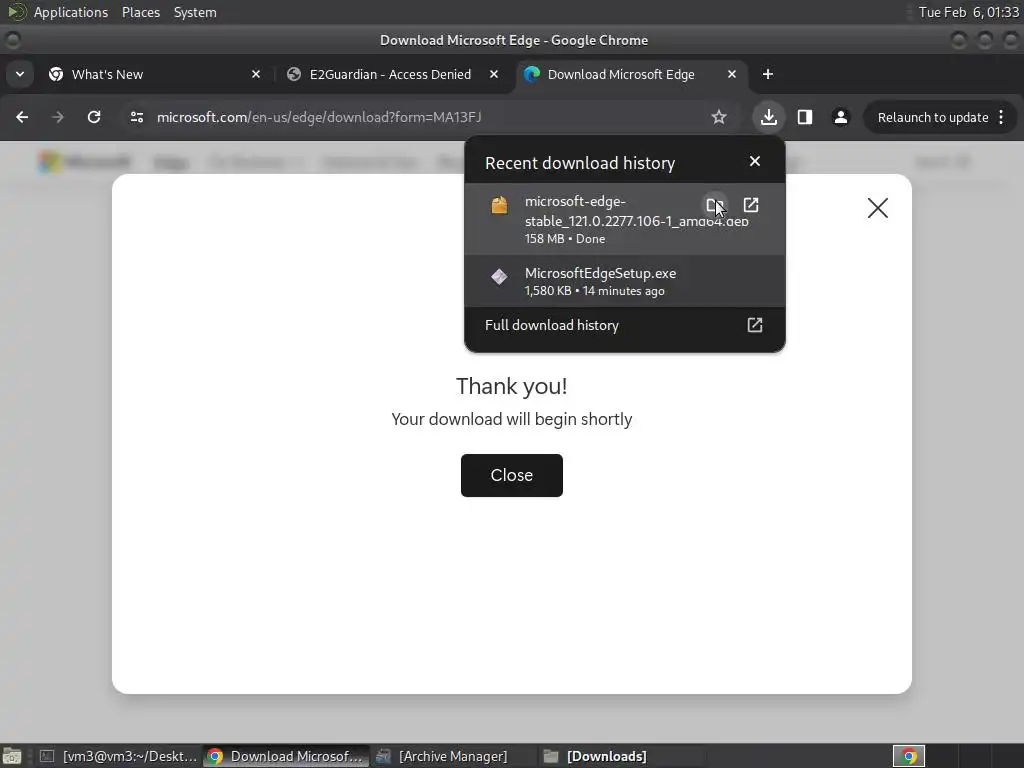This screenshot has height=768, width=1024.
Task: Reload the Microsoft Edge download page
Action: [94, 117]
